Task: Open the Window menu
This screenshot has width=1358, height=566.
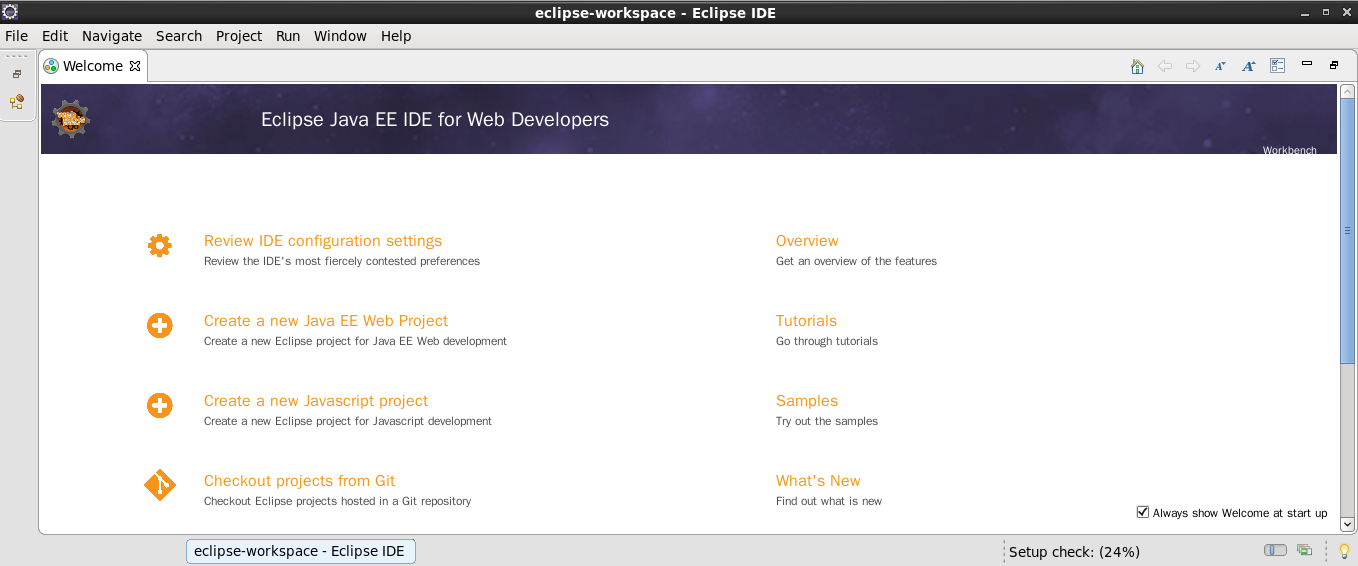Action: [340, 36]
